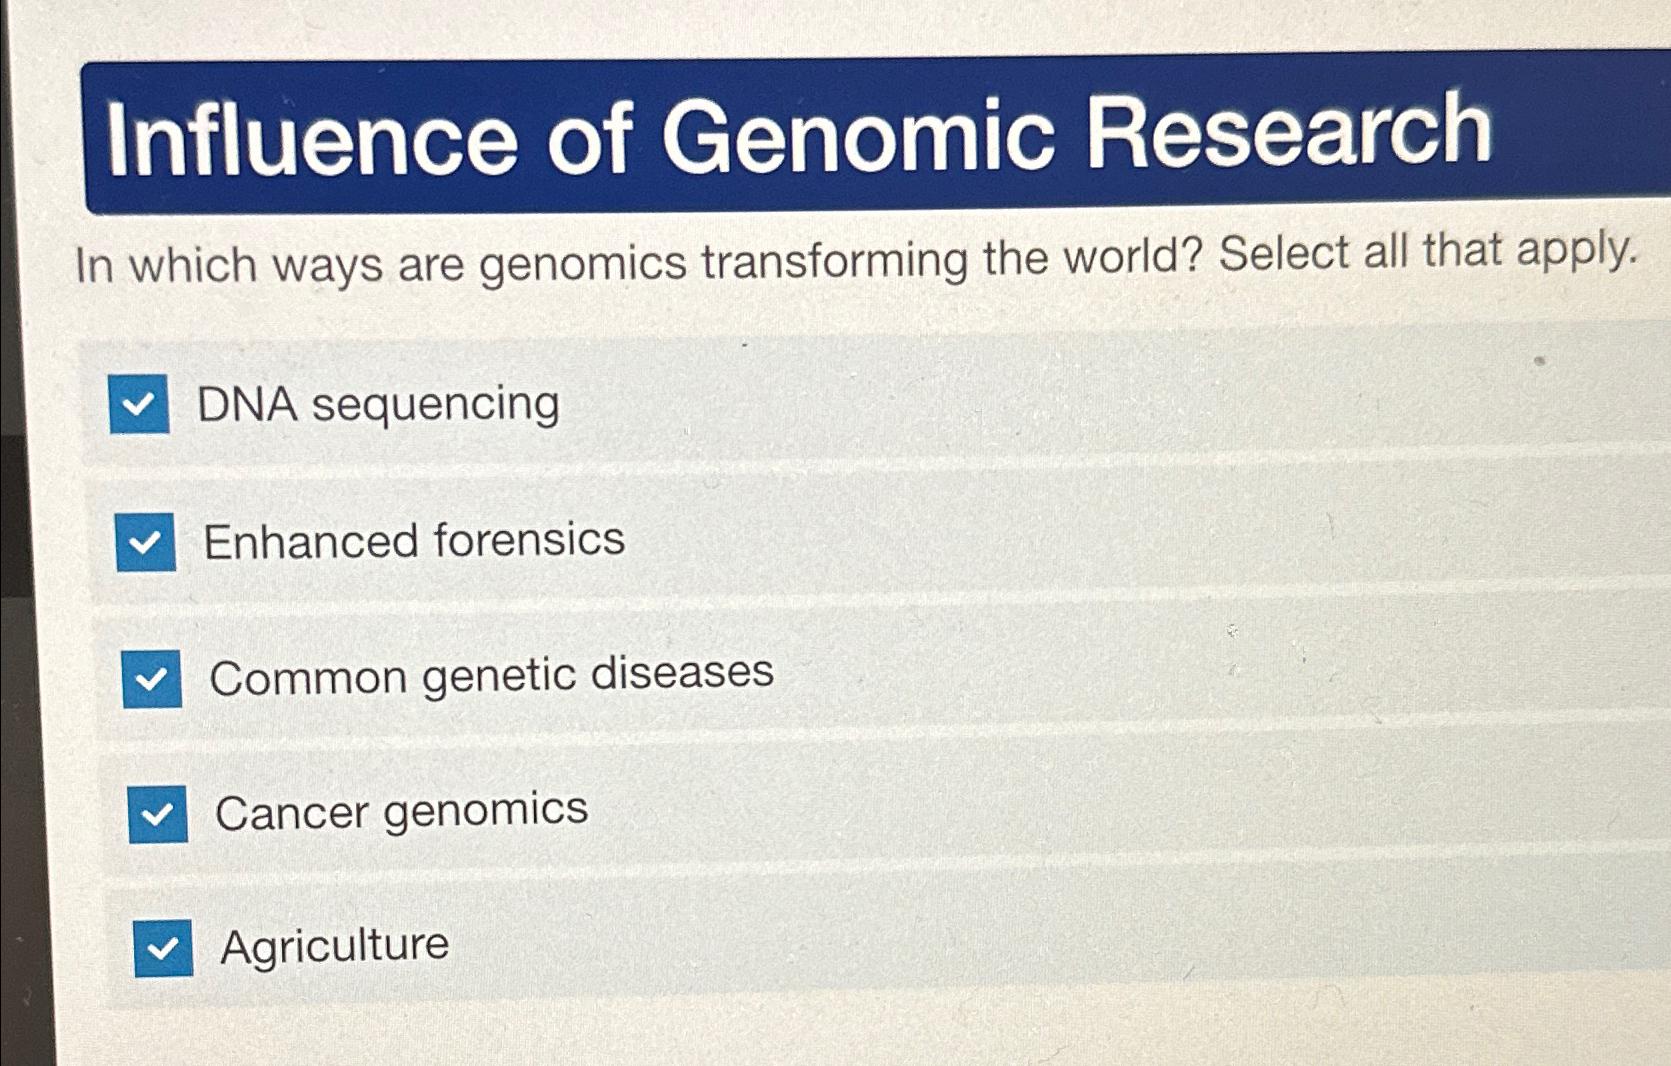Click the Cancer genomics label text
This screenshot has width=1671, height=1066.
402,810
